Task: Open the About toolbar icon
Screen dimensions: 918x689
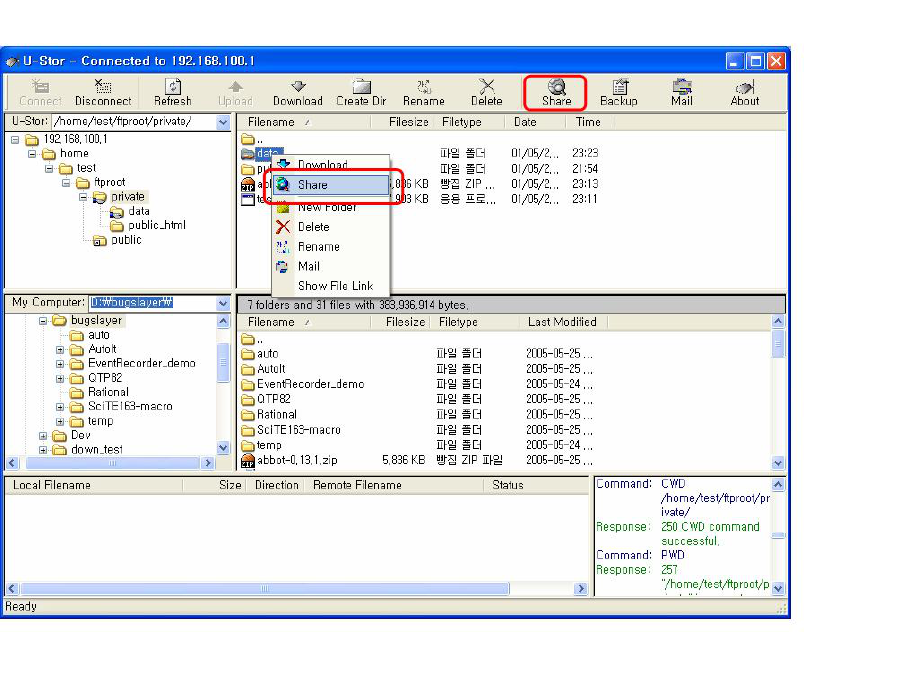Action: pyautogui.click(x=745, y=92)
